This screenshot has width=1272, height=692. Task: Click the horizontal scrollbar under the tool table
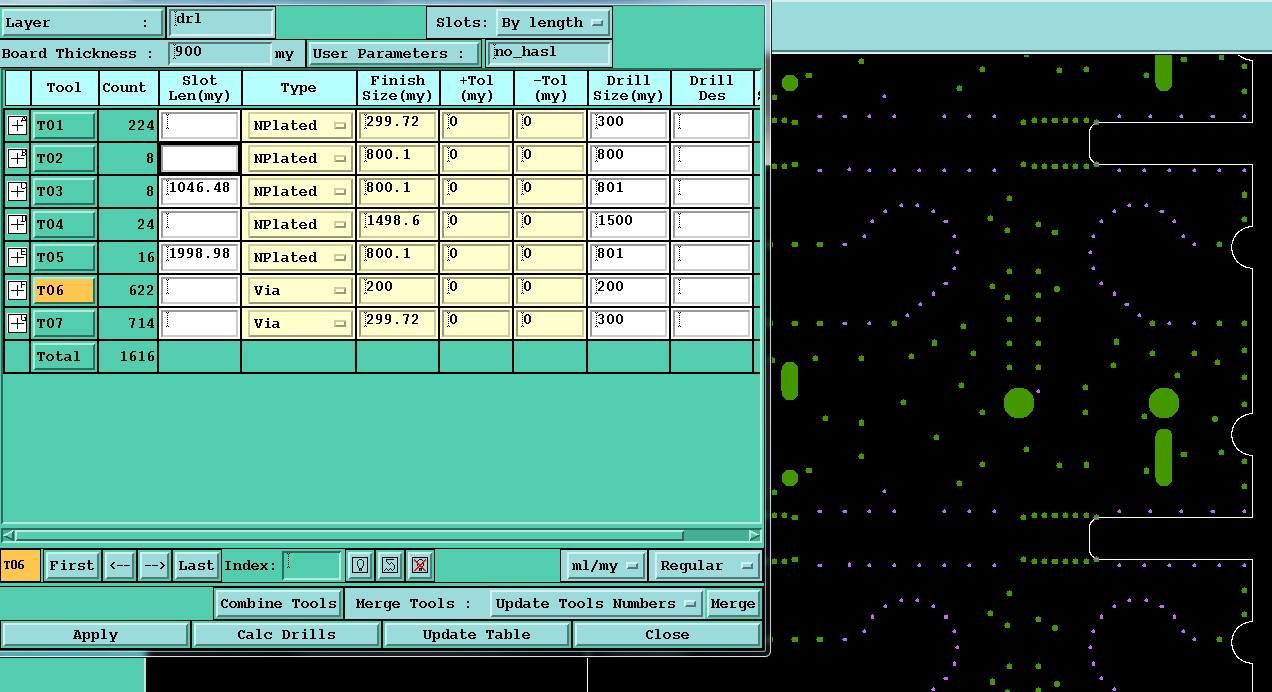tap(381, 536)
